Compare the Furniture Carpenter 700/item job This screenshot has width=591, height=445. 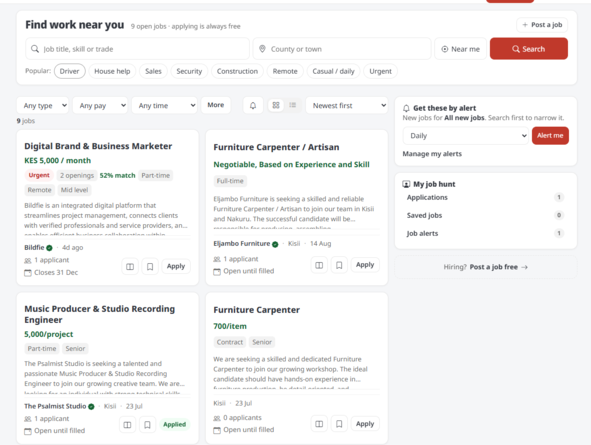(x=319, y=424)
